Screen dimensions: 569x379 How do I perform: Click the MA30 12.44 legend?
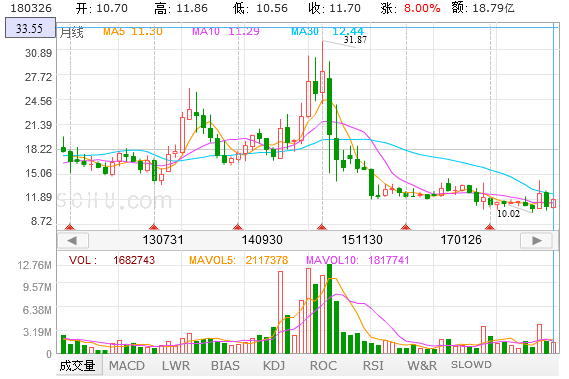(327, 32)
